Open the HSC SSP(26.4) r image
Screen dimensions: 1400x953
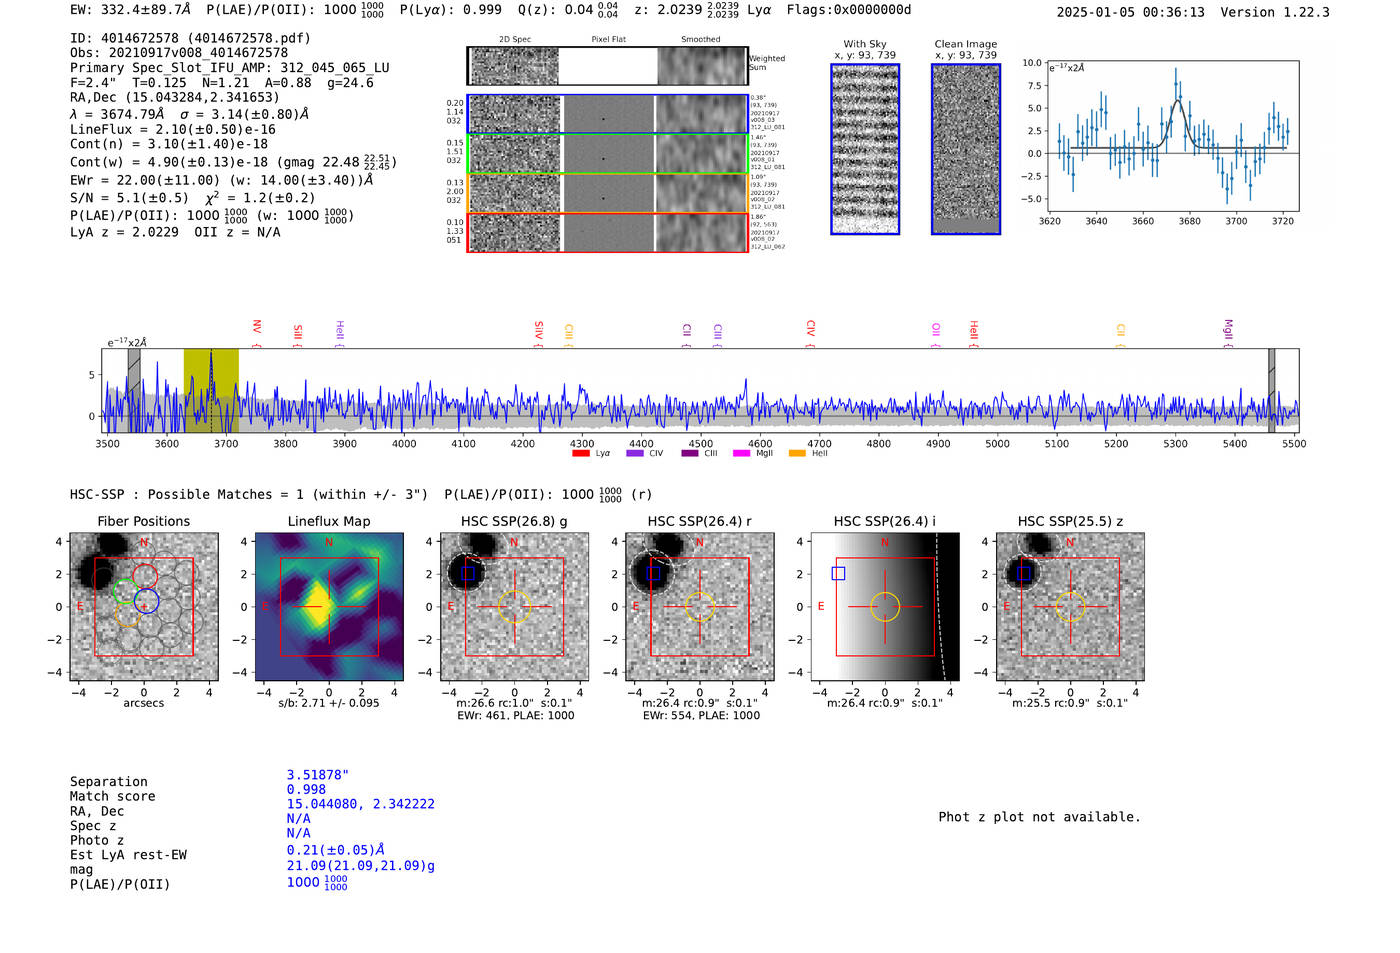click(x=699, y=607)
